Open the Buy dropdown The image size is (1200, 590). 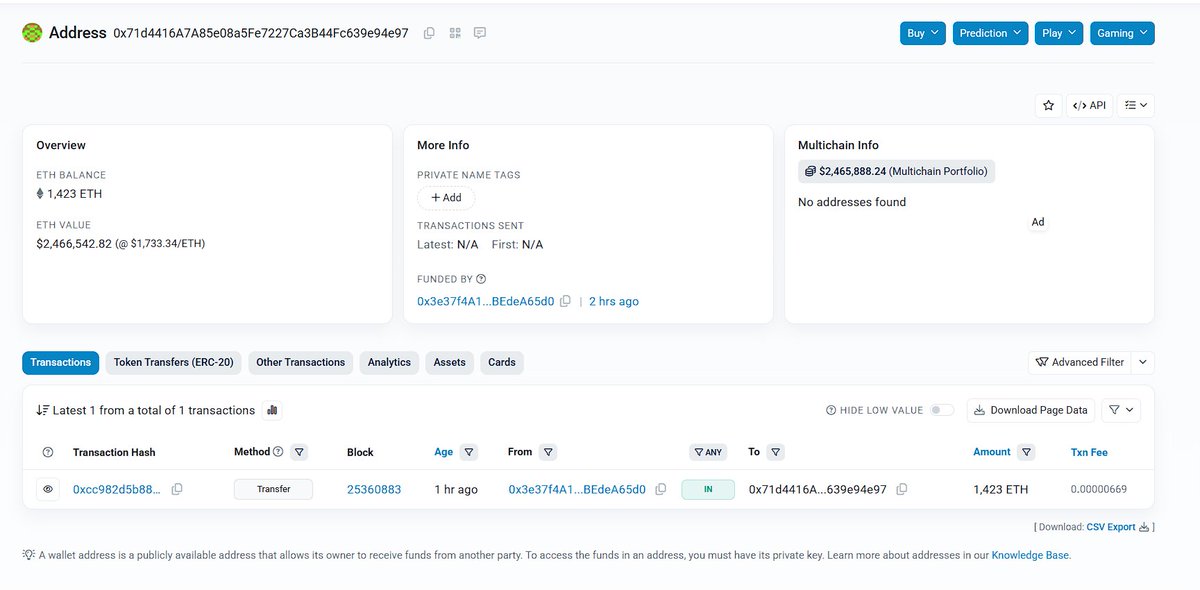click(922, 33)
